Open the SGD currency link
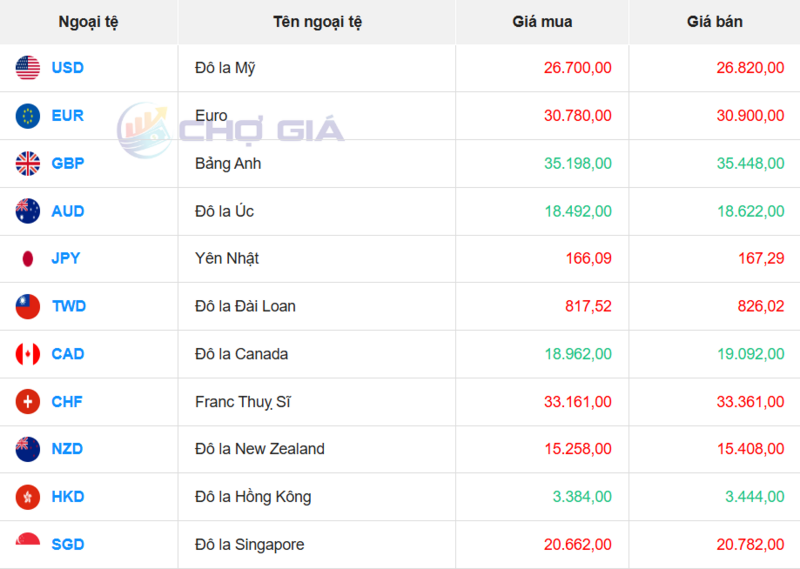This screenshot has width=800, height=569. point(68,545)
